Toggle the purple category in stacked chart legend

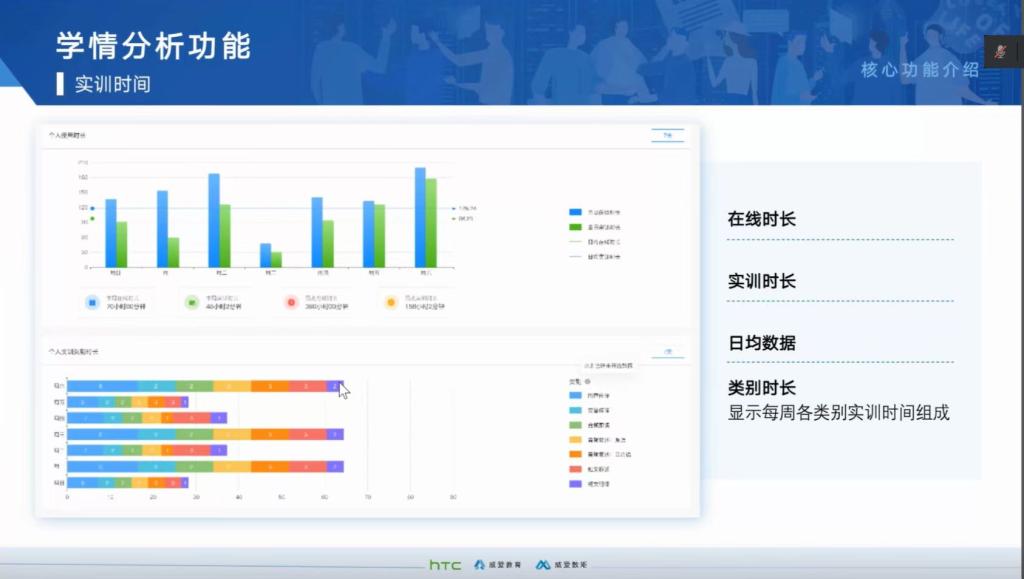574,483
